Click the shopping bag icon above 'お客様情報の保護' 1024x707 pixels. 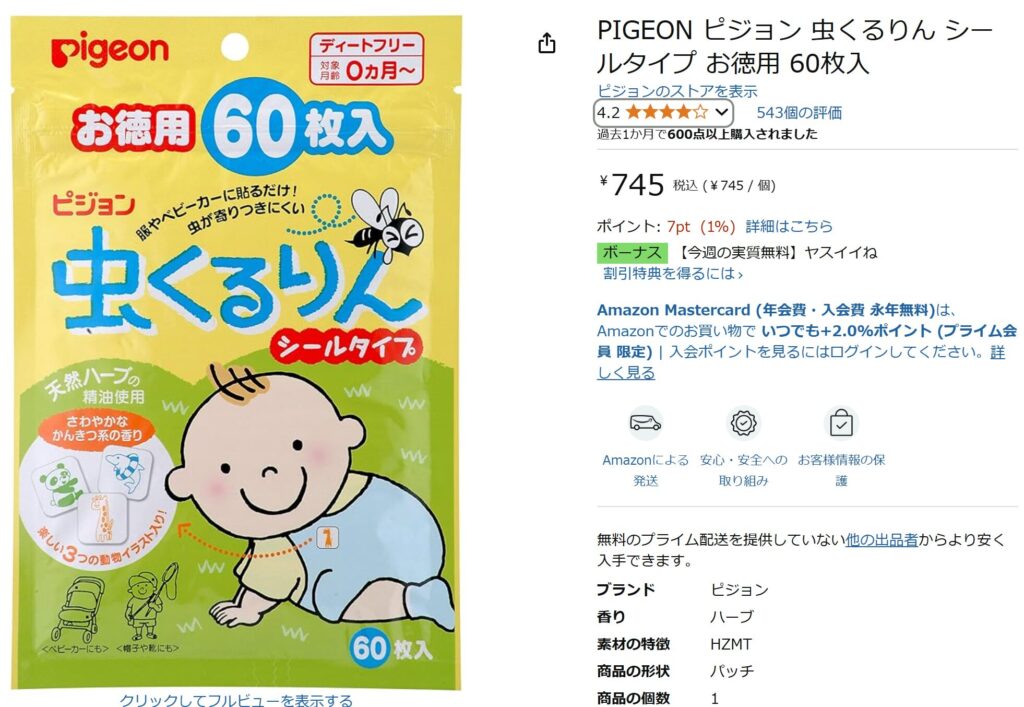pos(841,423)
